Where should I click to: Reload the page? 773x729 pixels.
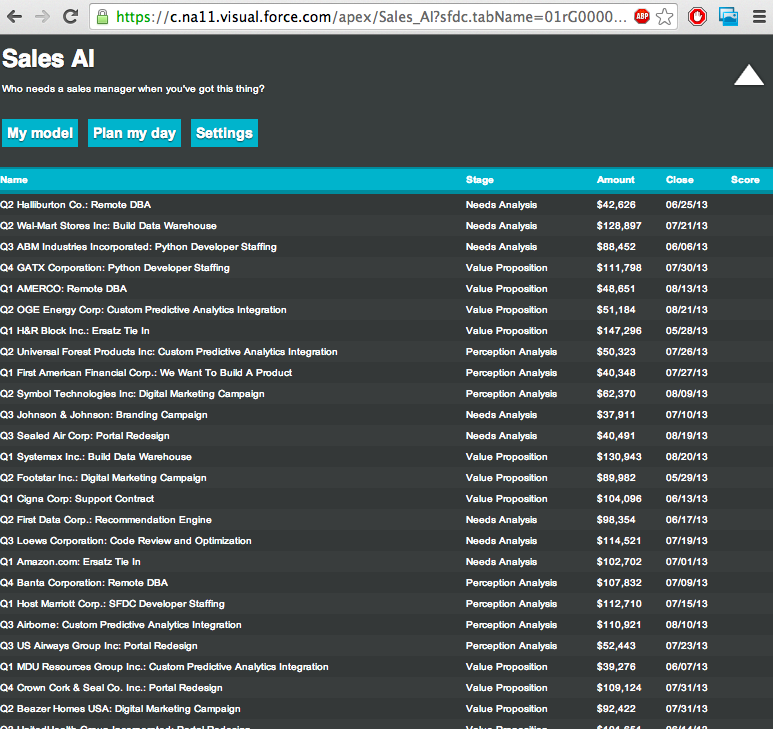click(70, 17)
